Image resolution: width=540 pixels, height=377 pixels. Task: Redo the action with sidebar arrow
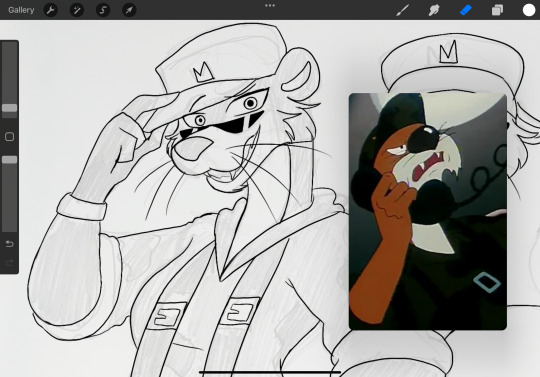pos(9,263)
